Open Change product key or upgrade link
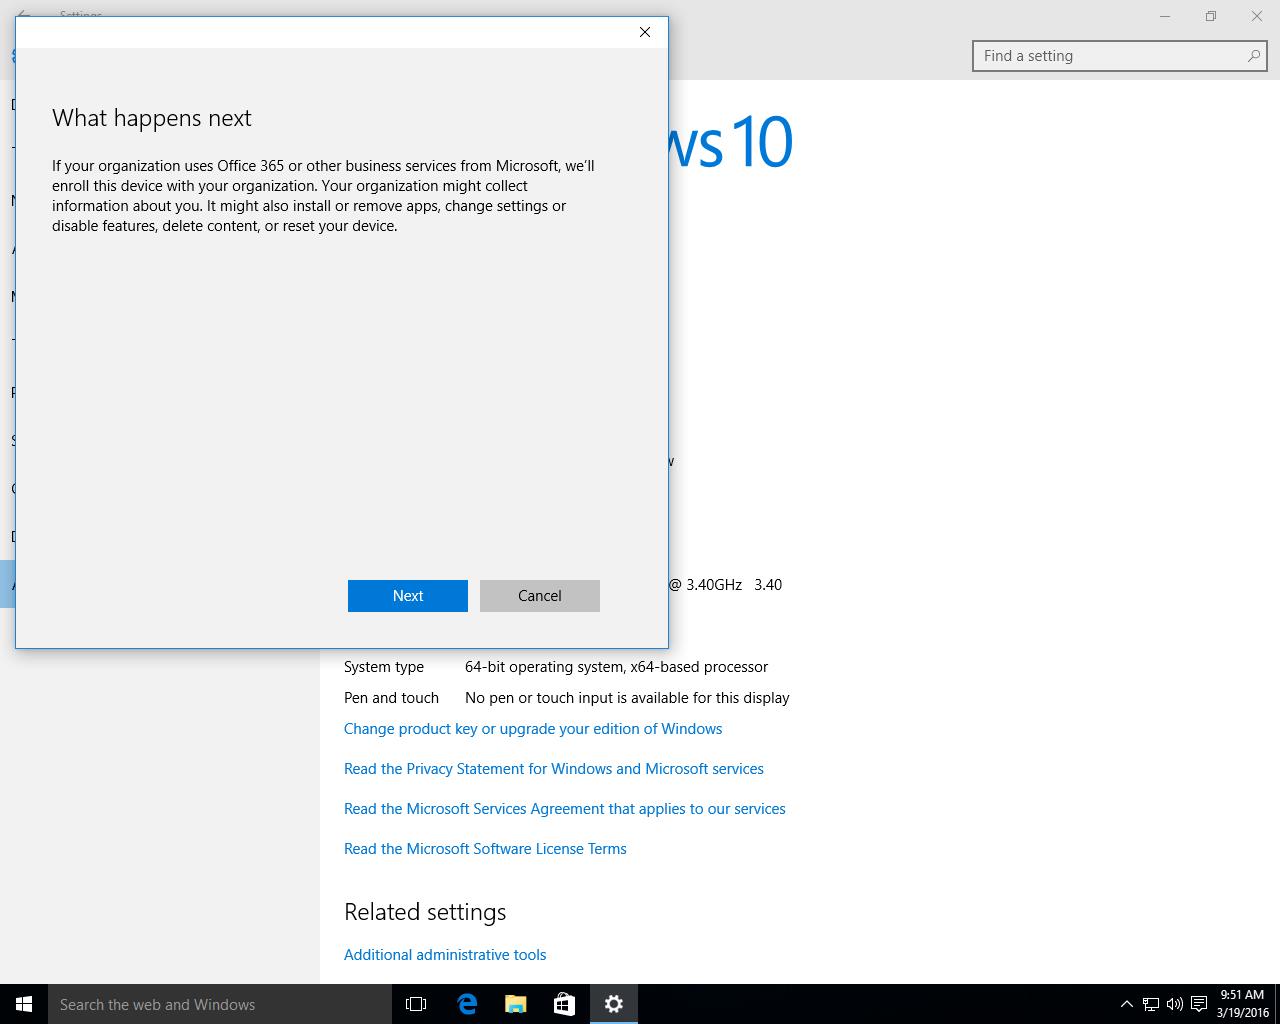 click(x=533, y=729)
